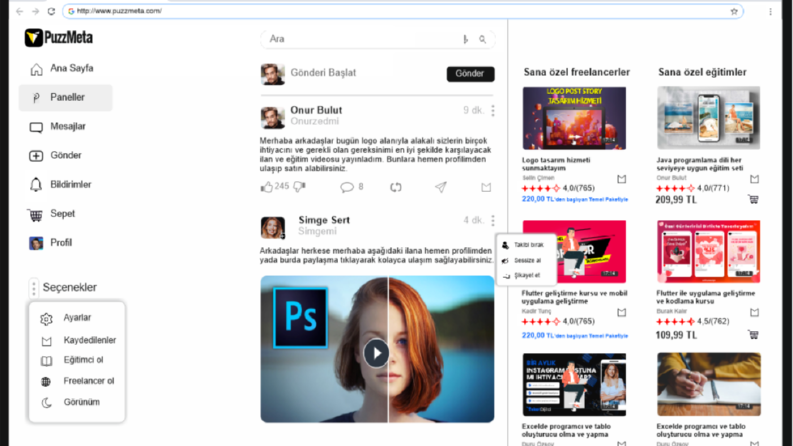Open Java programlama course thumbnail
The width and height of the screenshot is (793, 446).
coord(709,118)
